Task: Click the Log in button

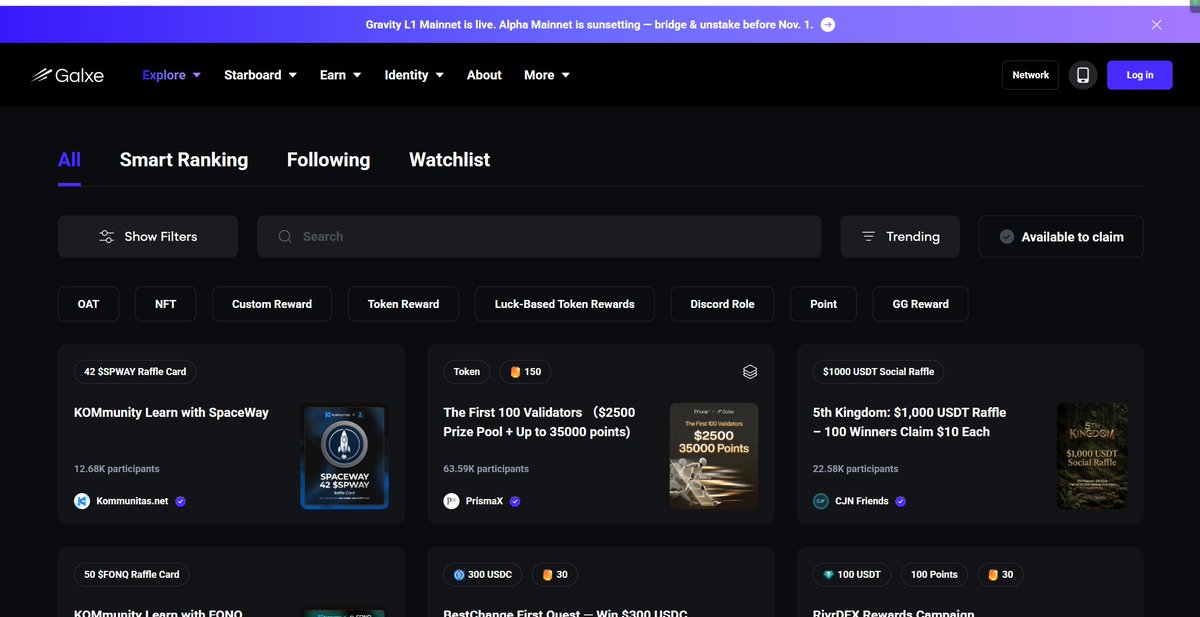Action: tap(1140, 75)
